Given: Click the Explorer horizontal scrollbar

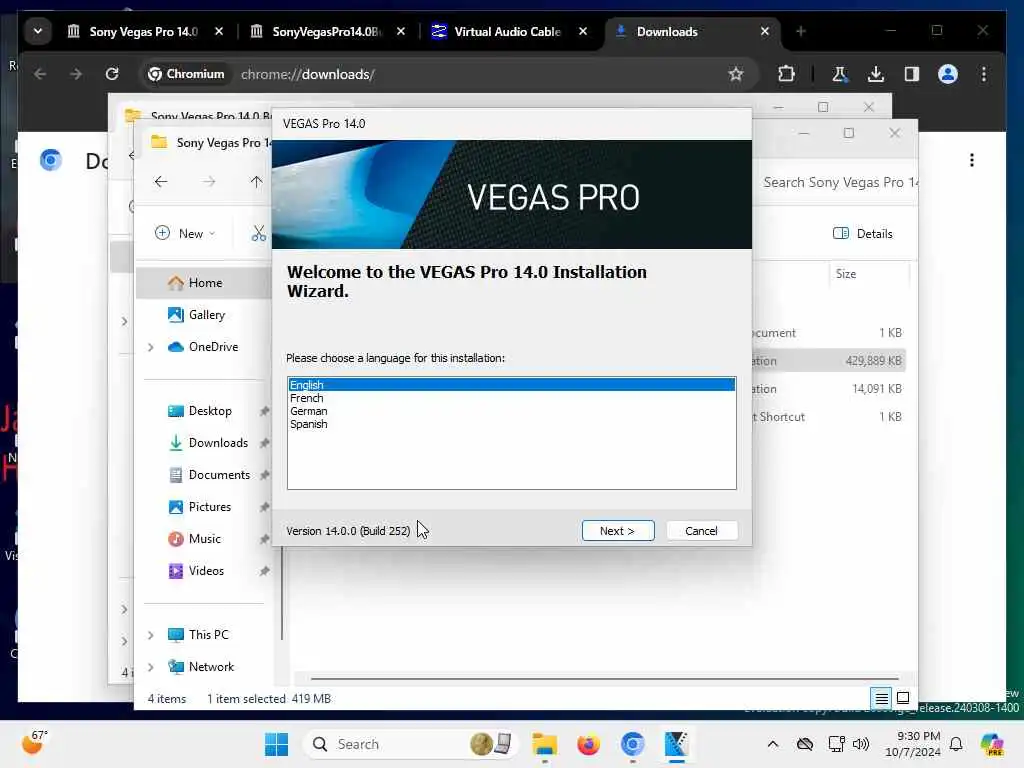Looking at the screenshot, I should pyautogui.click(x=605, y=679).
